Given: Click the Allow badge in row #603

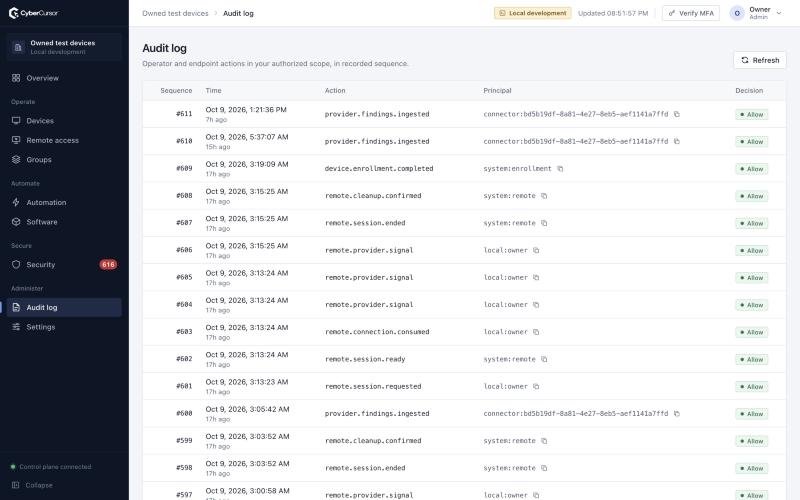Looking at the screenshot, I should (752, 332).
